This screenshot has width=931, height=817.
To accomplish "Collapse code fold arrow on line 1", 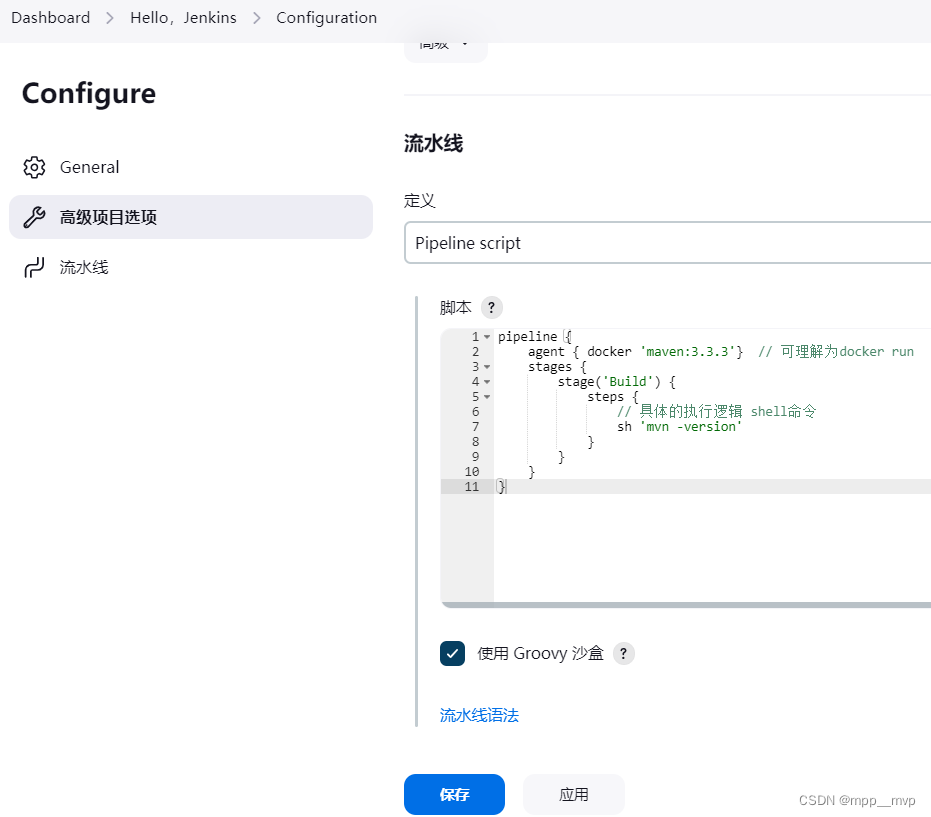I will (487, 337).
